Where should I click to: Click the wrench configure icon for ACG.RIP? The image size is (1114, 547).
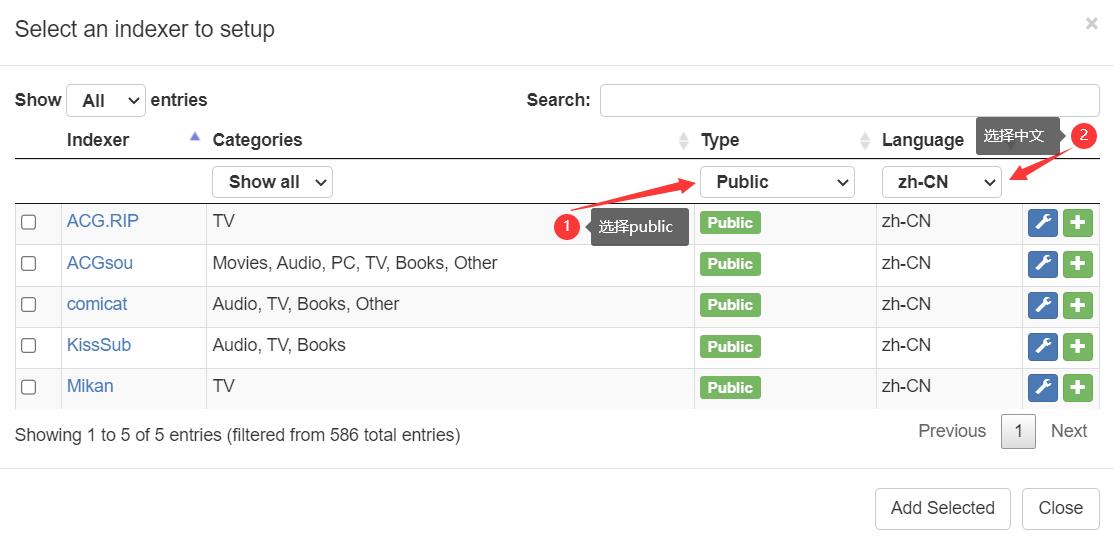[x=1043, y=223]
